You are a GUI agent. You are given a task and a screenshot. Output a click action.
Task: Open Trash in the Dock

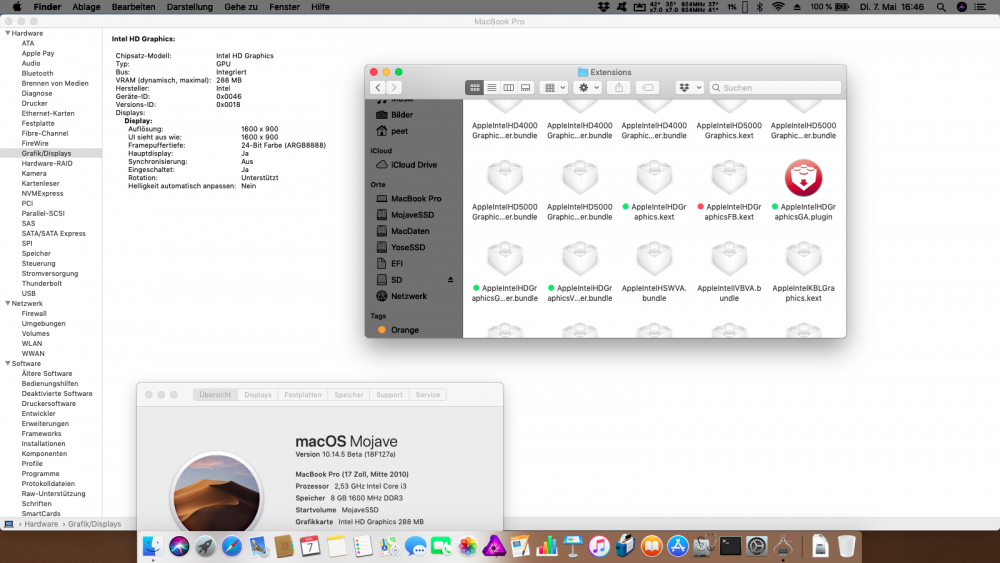[846, 546]
